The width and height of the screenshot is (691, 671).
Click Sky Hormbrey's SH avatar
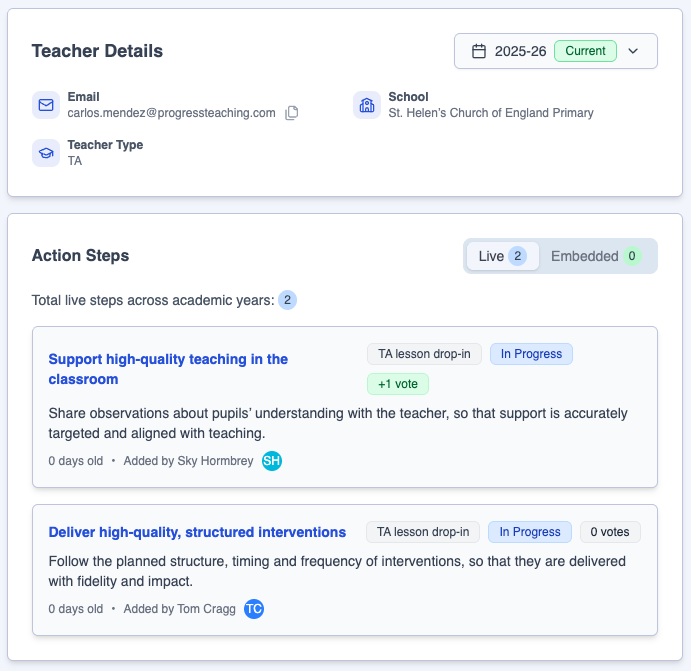[x=272, y=461]
